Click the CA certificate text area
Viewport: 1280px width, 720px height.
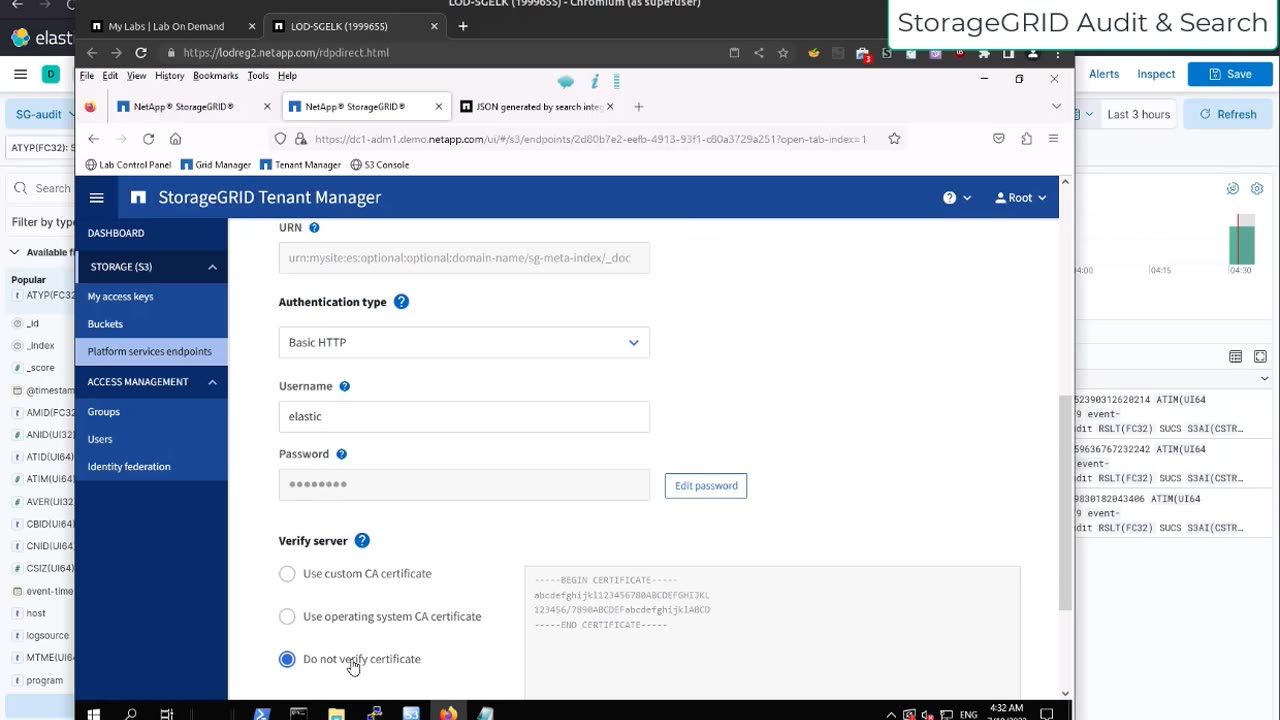click(772, 632)
